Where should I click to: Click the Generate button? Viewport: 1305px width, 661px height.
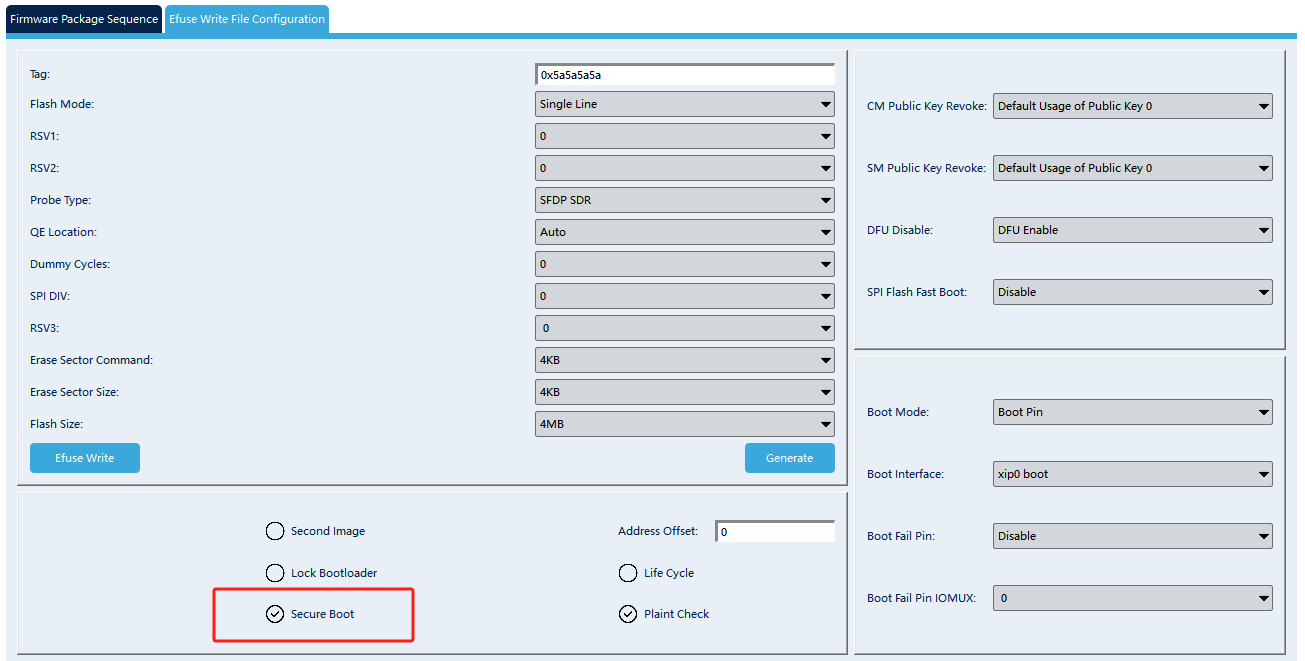pos(790,458)
